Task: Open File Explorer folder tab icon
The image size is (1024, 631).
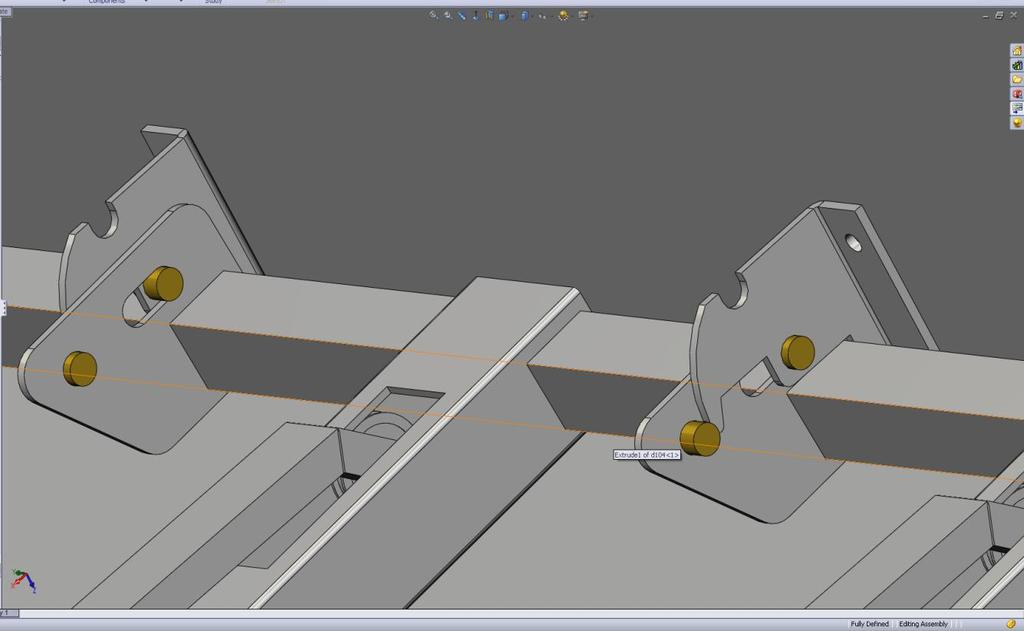Action: [x=1017, y=80]
